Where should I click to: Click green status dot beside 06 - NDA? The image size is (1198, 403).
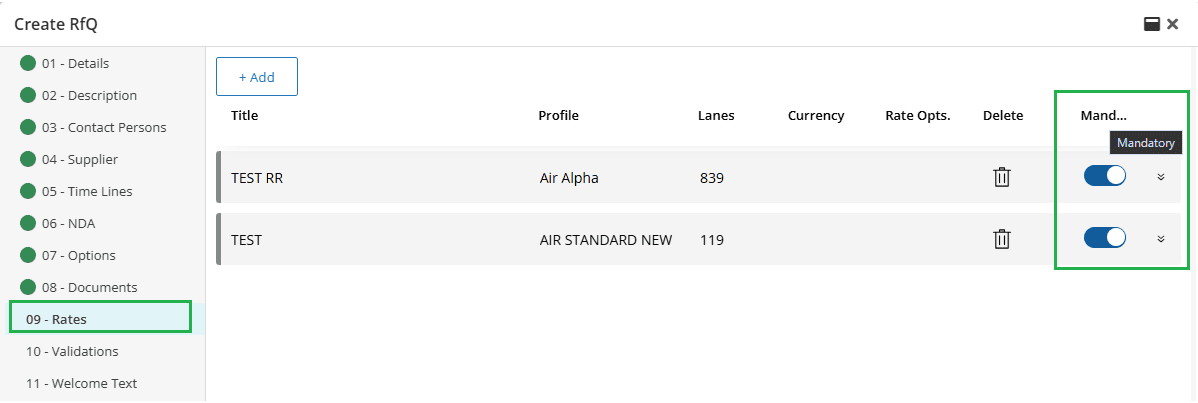tap(28, 223)
